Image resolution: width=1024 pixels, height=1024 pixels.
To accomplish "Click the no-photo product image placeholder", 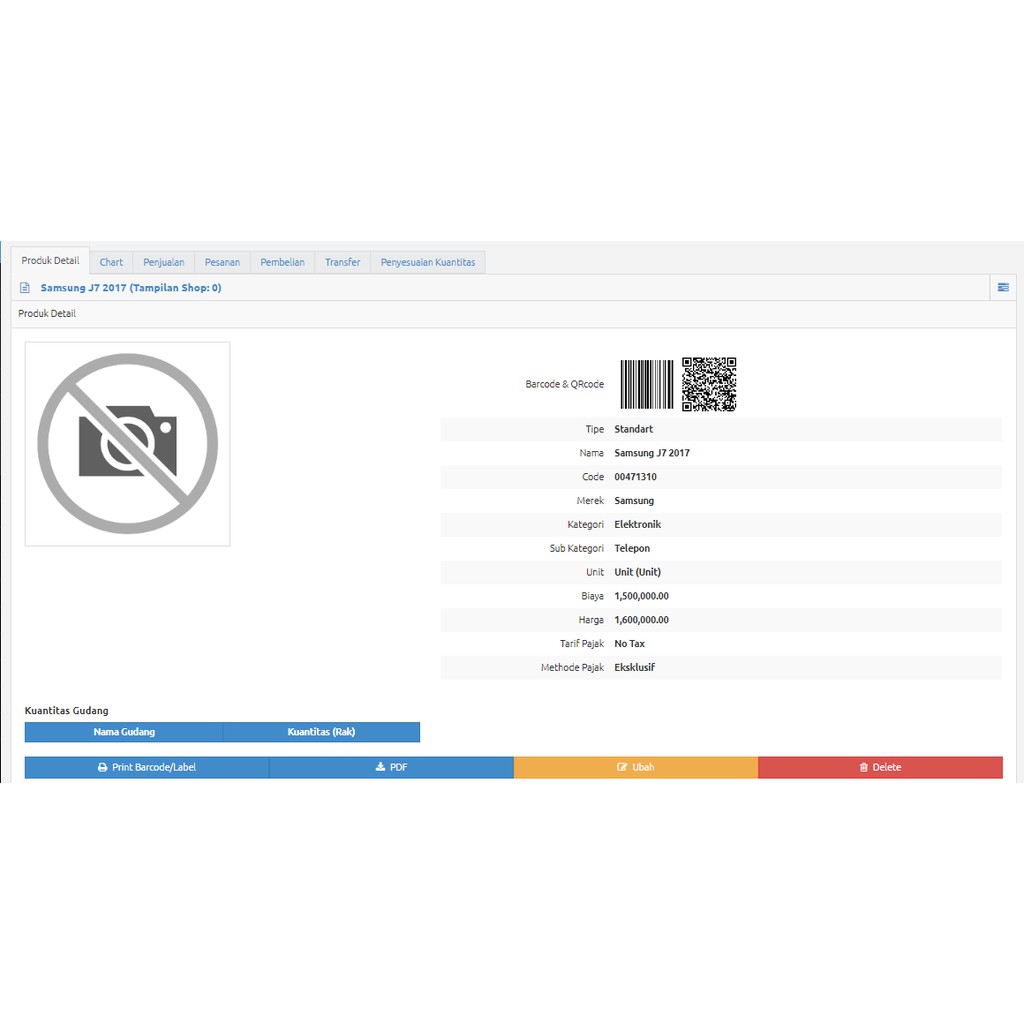I will click(x=127, y=444).
